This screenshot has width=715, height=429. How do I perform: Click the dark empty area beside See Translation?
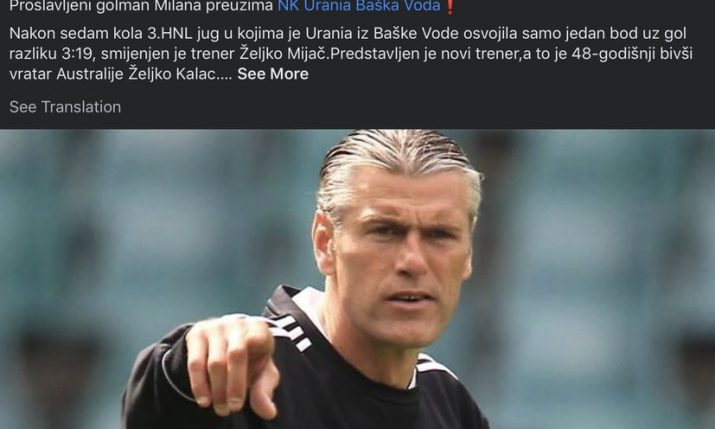tap(410, 107)
